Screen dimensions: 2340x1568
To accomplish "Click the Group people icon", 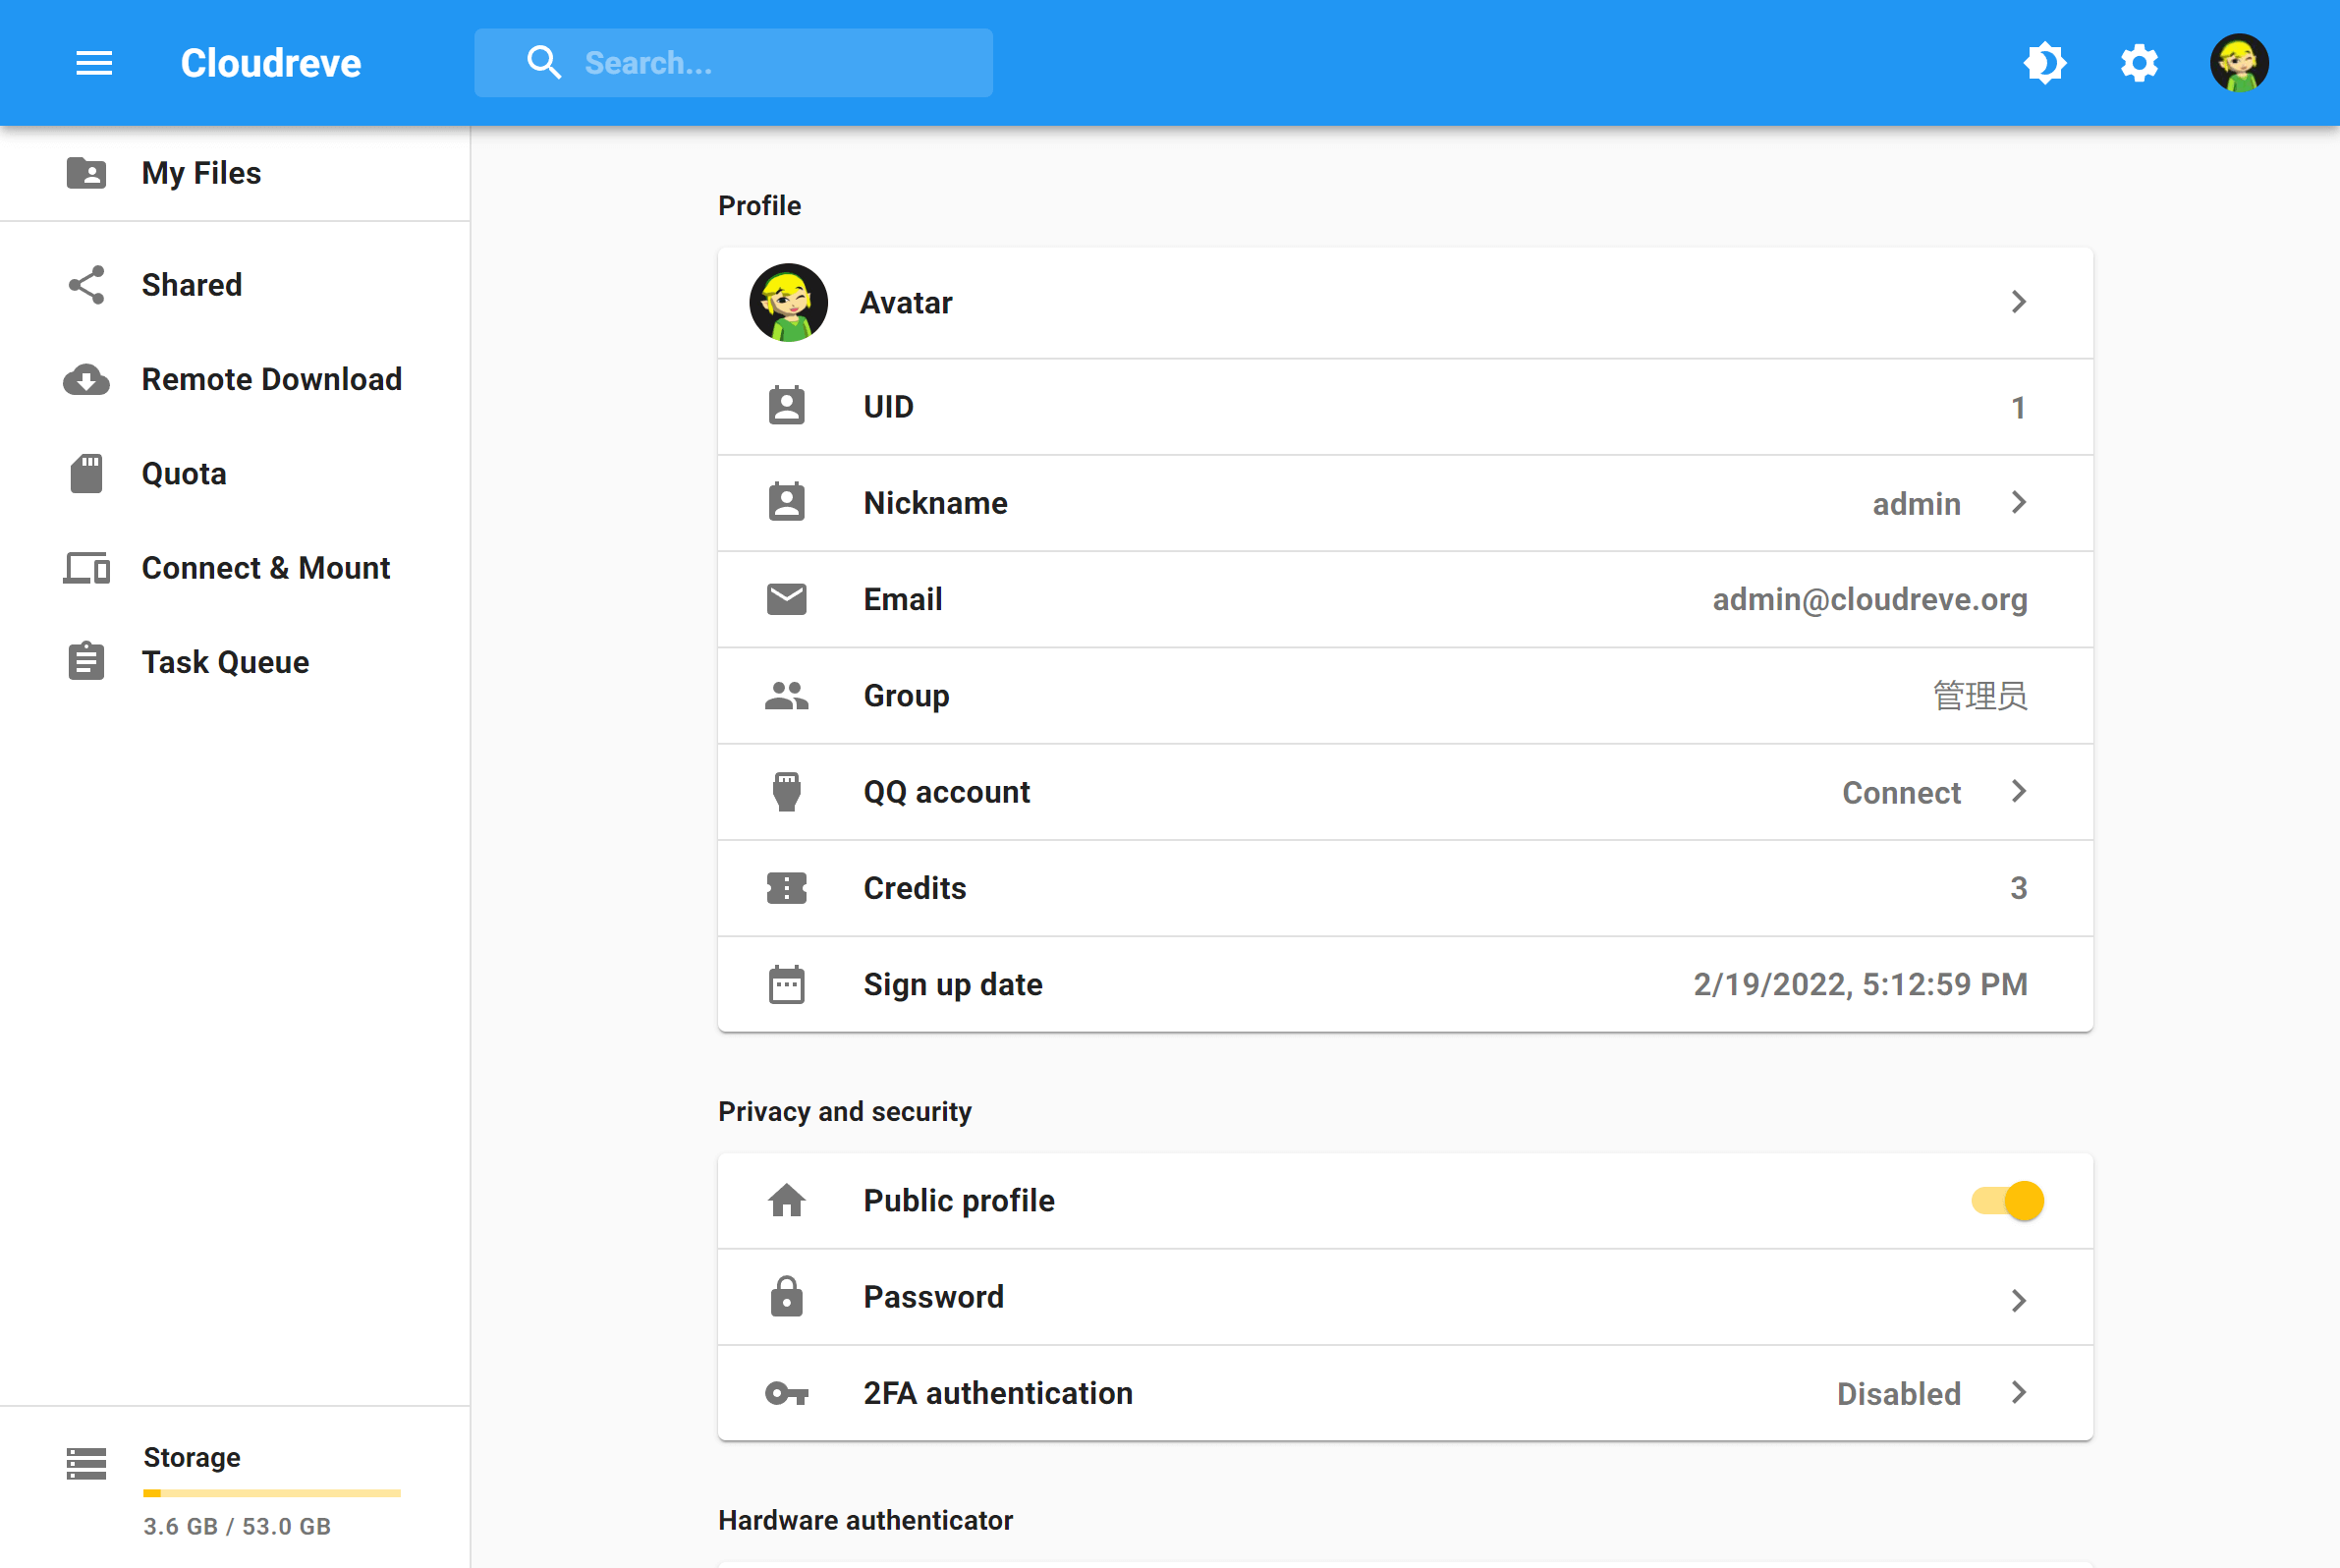I will (x=787, y=695).
